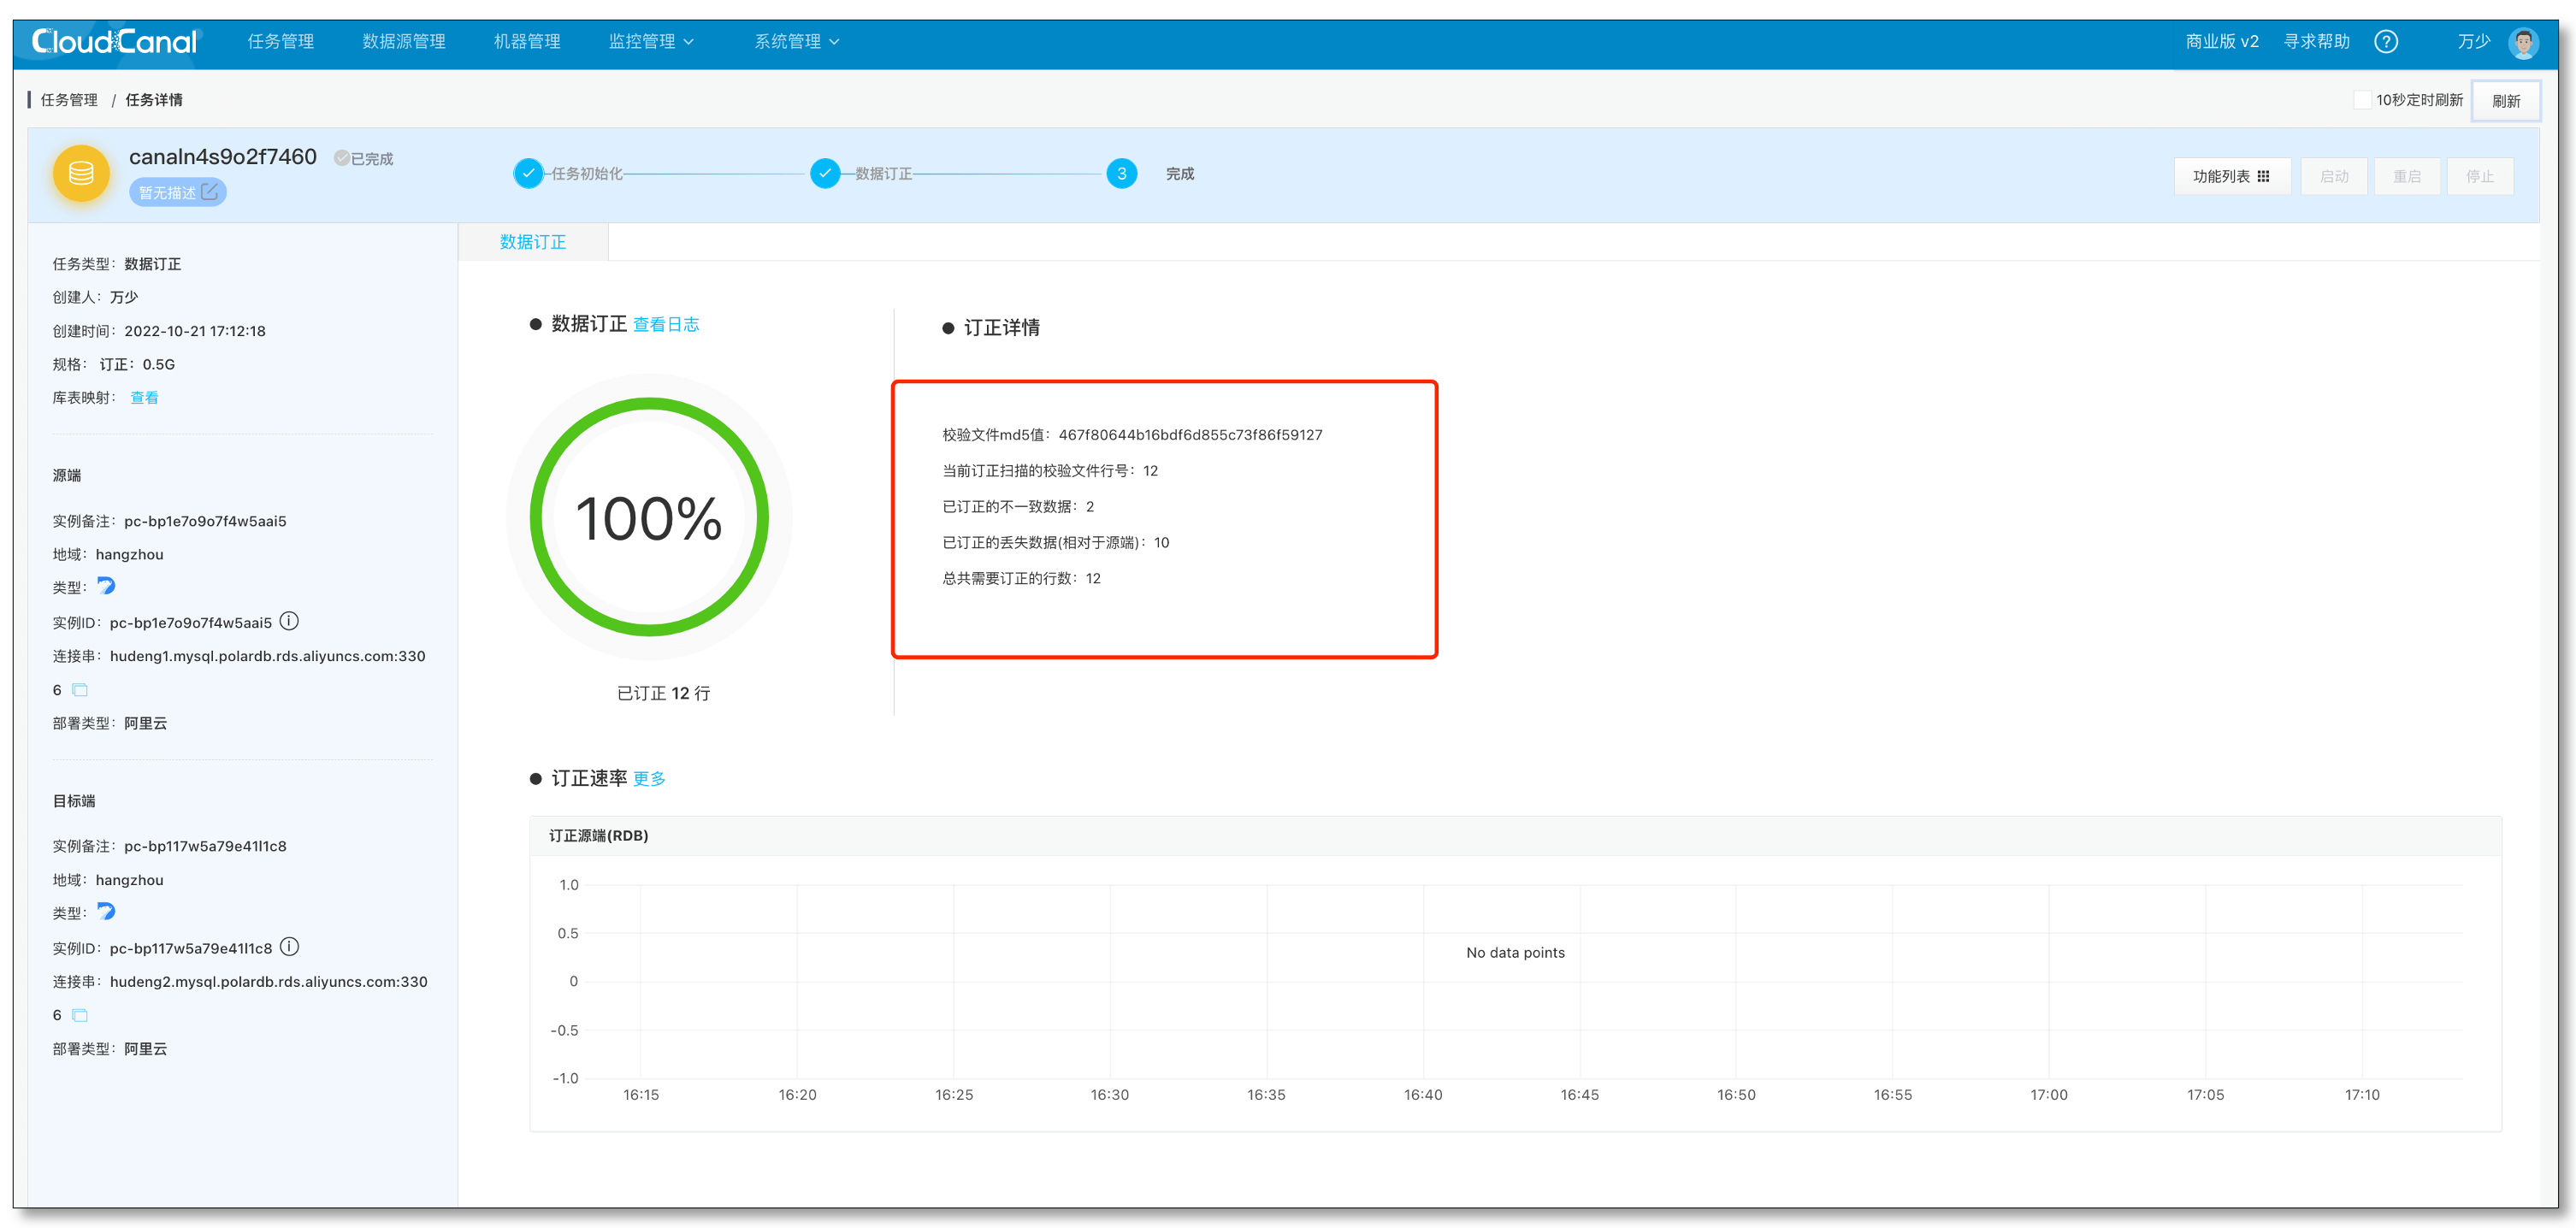
Task: Click the step 3 完成 circle
Action: (1121, 173)
